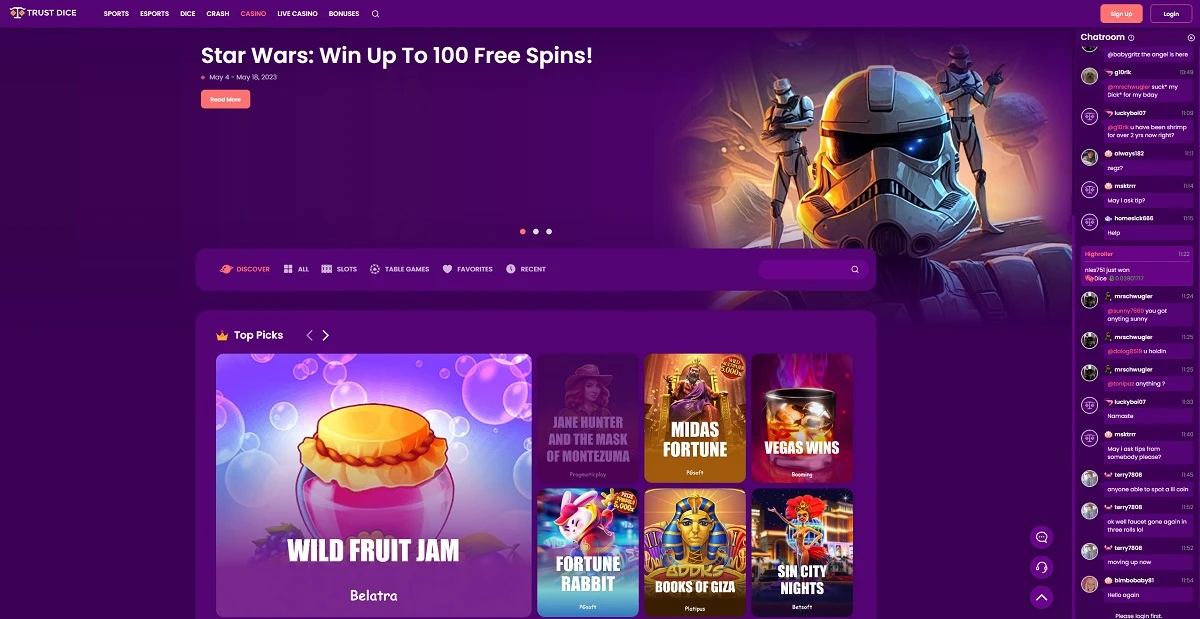
Task: Open the Esports menu item
Action: click(155, 14)
